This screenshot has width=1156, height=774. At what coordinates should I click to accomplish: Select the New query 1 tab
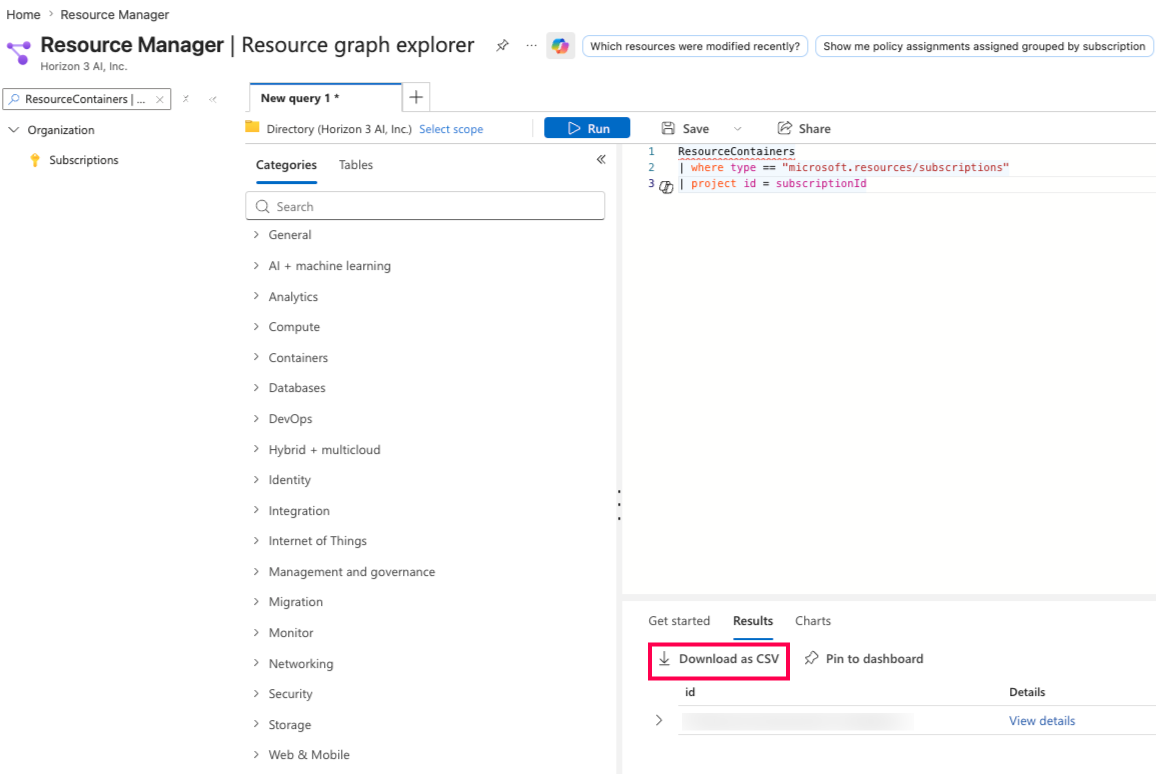tap(326, 98)
